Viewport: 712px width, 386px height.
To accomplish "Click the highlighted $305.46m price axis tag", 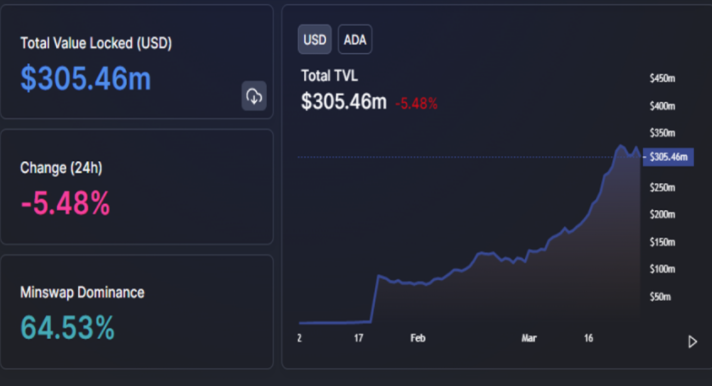I will click(x=668, y=157).
